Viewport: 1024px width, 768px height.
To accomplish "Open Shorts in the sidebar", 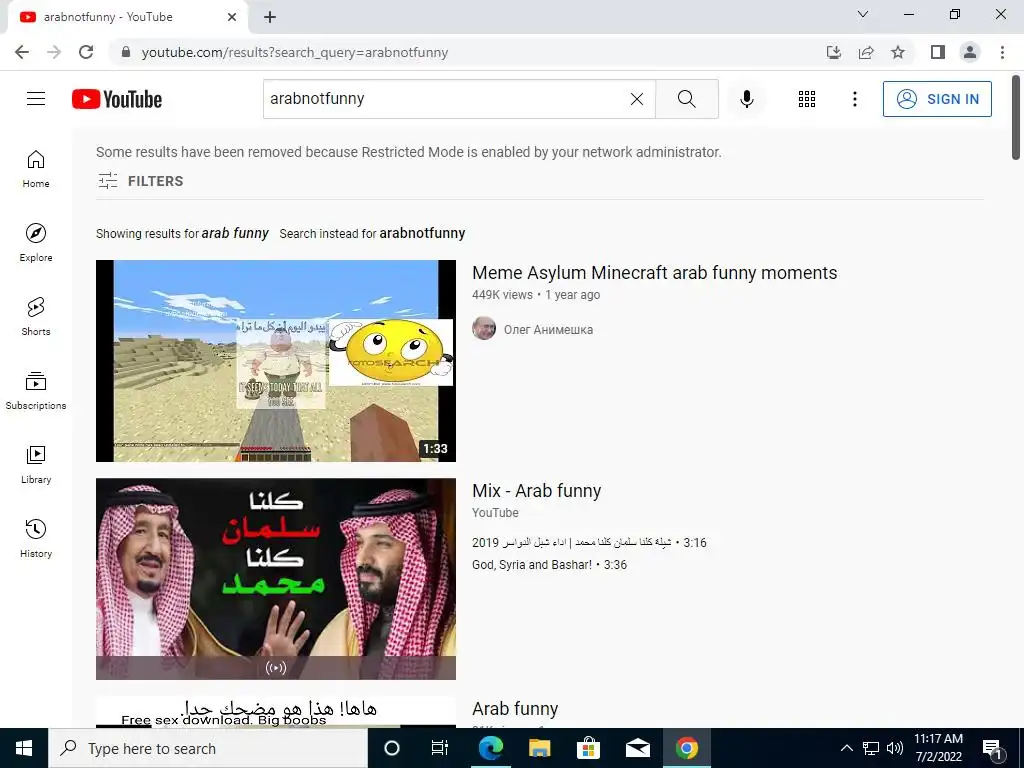I will (36, 317).
